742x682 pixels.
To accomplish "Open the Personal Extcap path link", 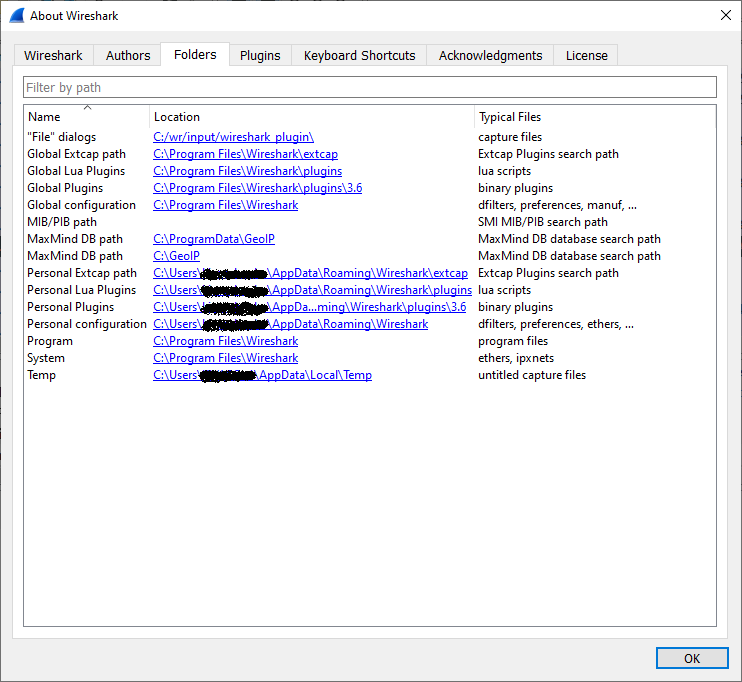I will tap(310, 273).
